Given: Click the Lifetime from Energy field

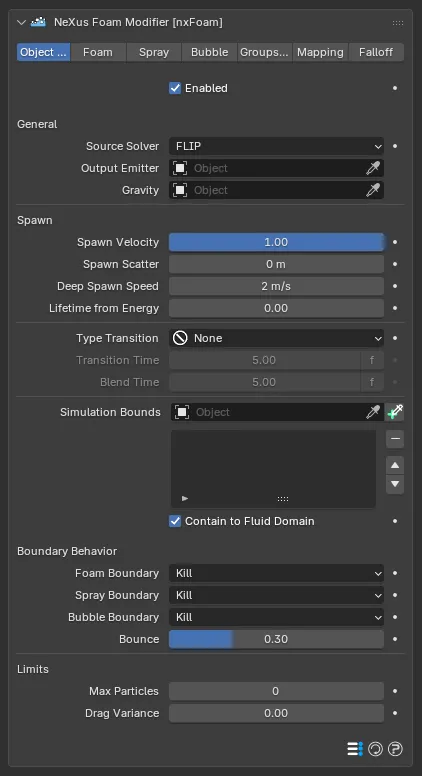Looking at the screenshot, I should point(277,308).
